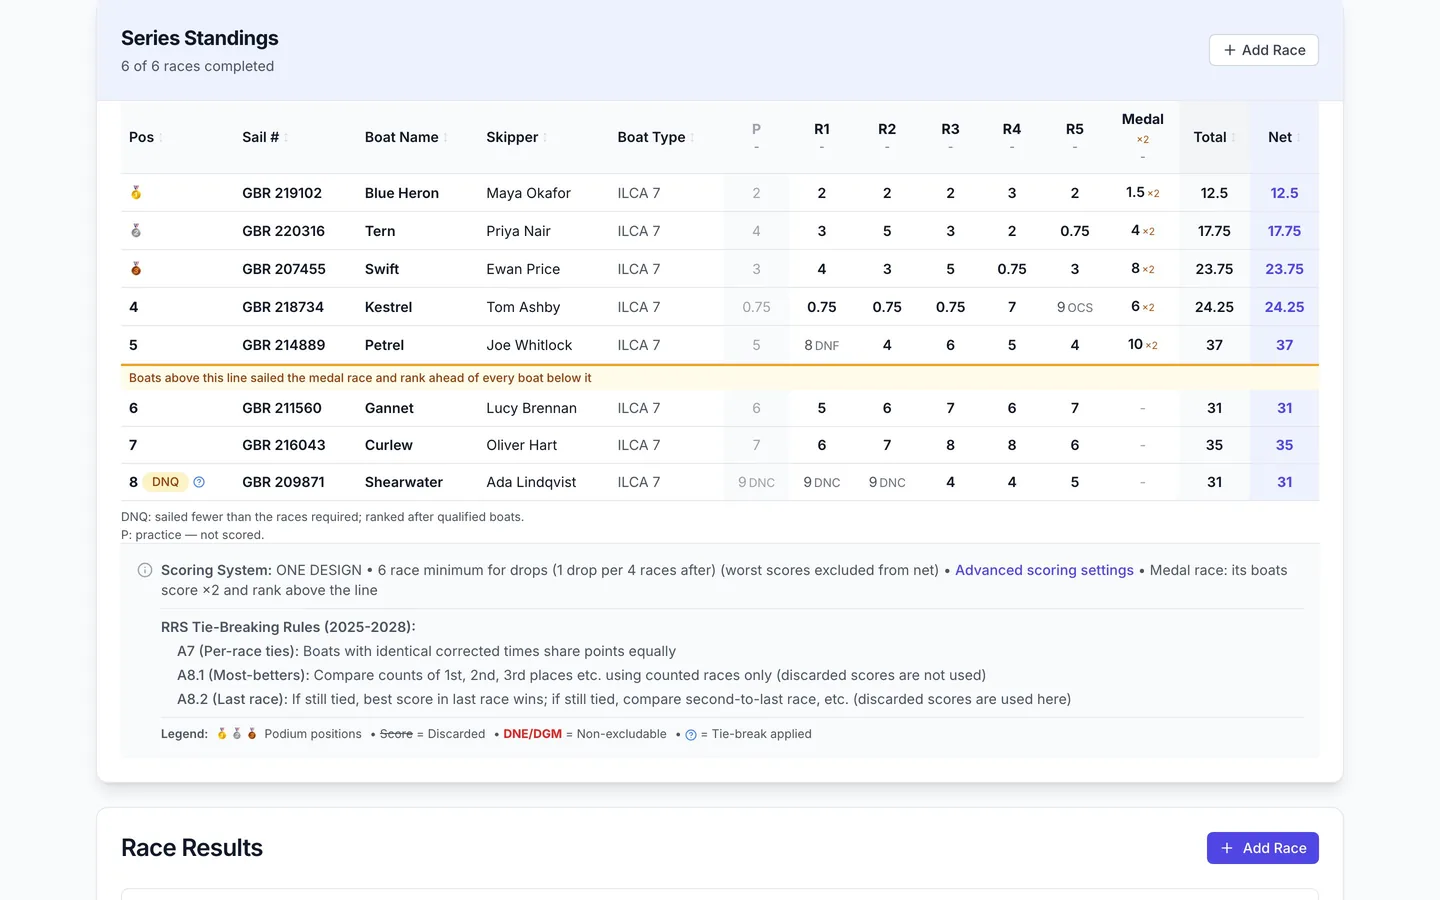Image resolution: width=1440 pixels, height=900 pixels.
Task: Click the tie-break info icon beside DNQ
Action: point(199,482)
